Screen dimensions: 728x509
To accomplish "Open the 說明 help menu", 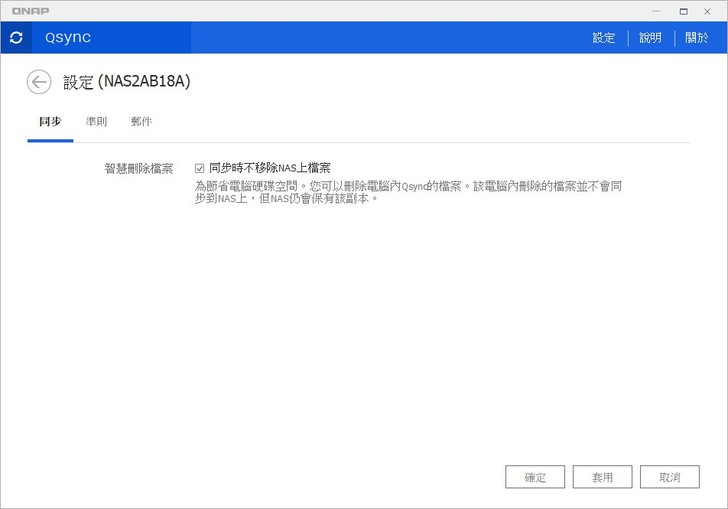I will pos(650,38).
